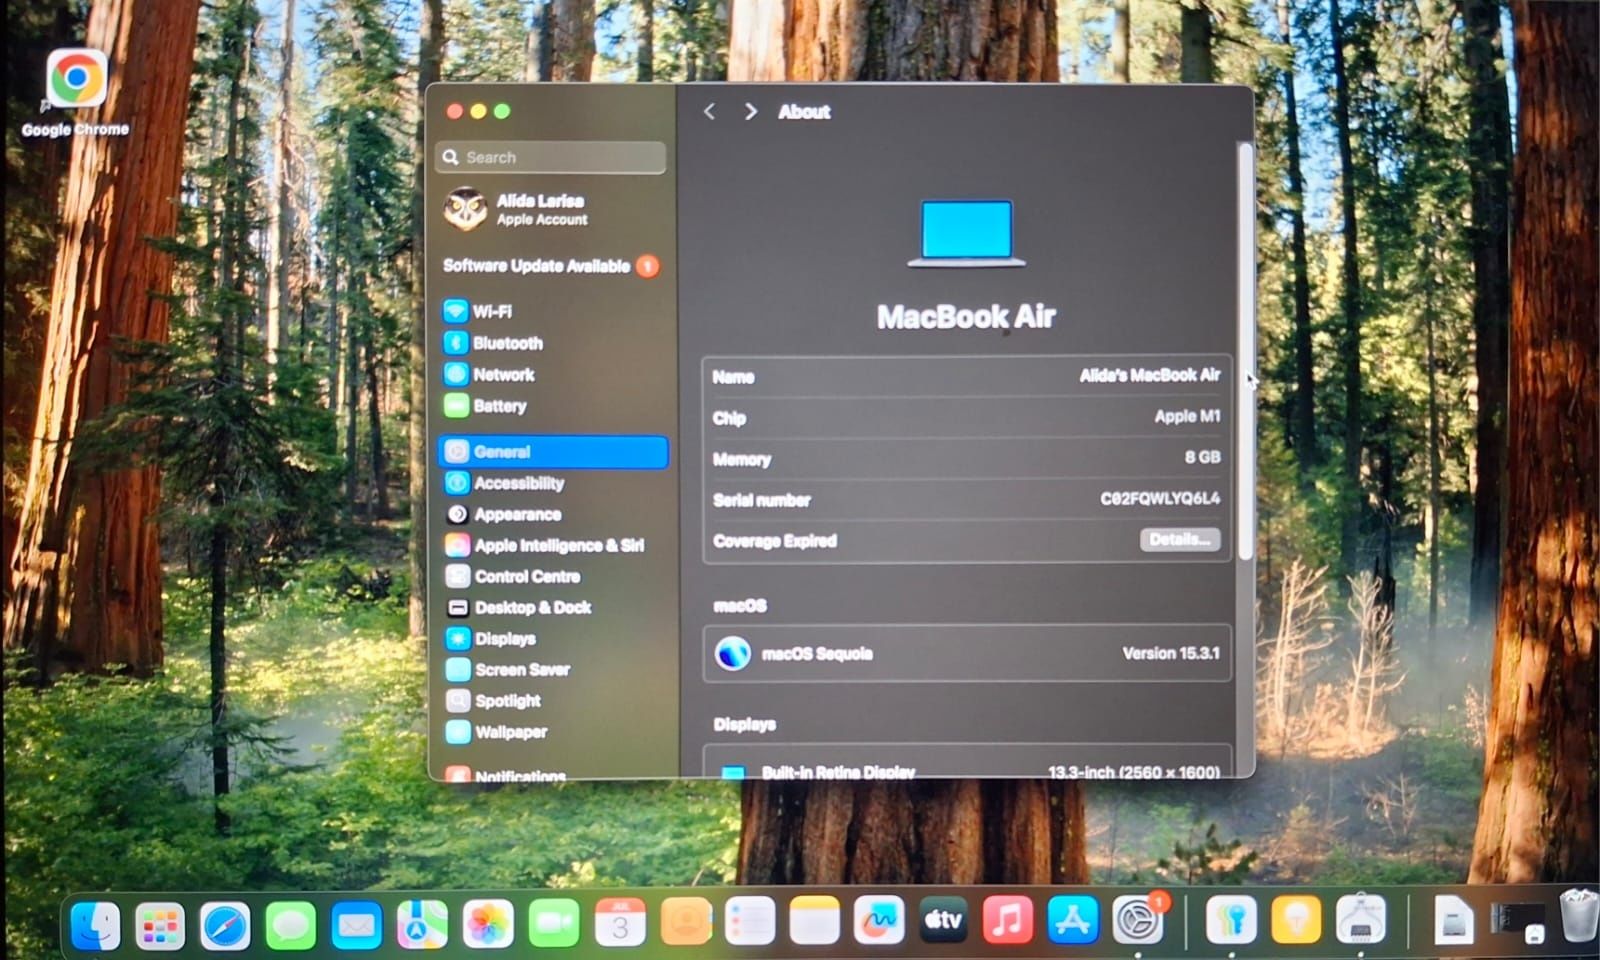Click "macOS Sequoia" label
This screenshot has height=960, width=1600.
click(x=817, y=654)
